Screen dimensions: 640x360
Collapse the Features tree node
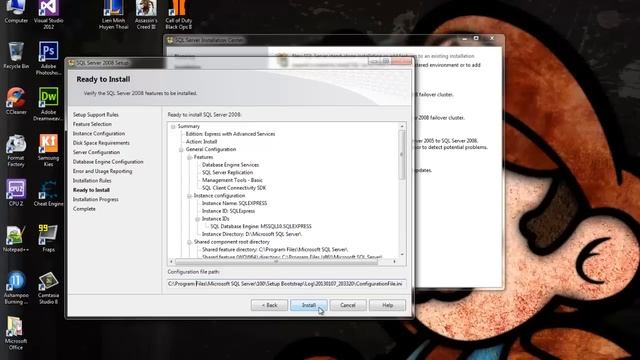(189, 157)
